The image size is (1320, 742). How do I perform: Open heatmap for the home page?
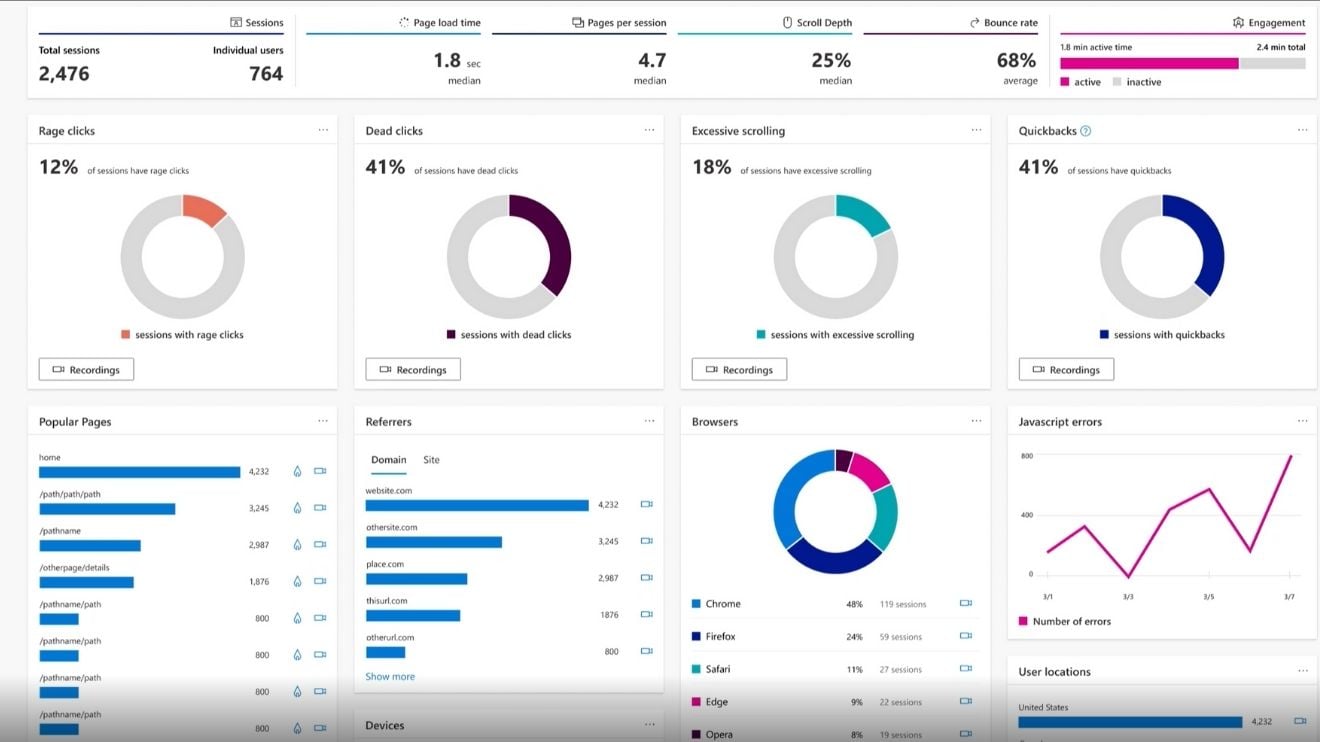click(297, 471)
